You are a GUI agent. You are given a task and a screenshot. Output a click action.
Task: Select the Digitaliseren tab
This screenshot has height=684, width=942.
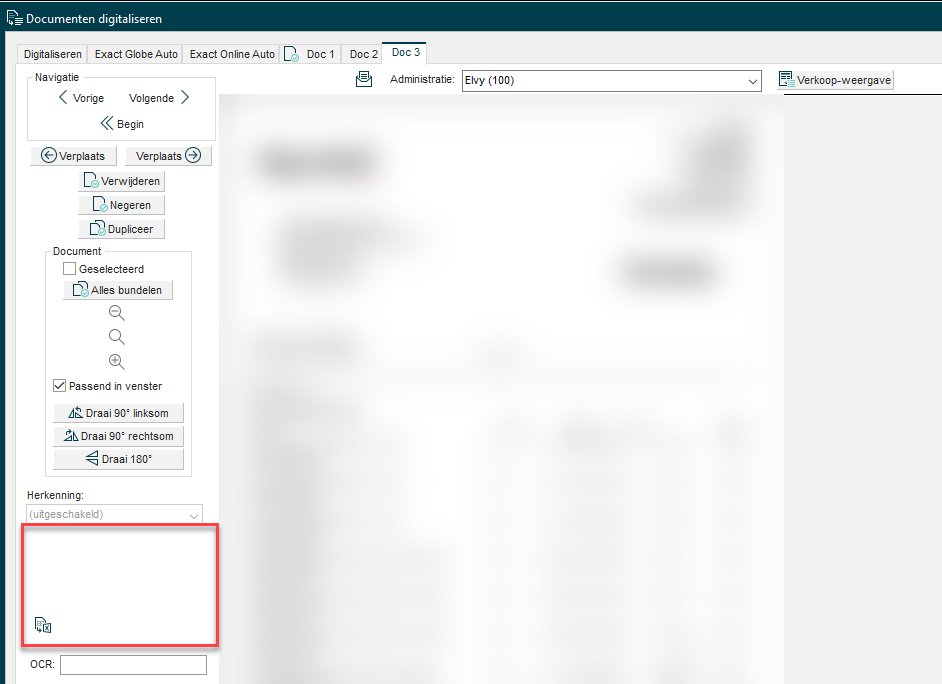click(53, 54)
